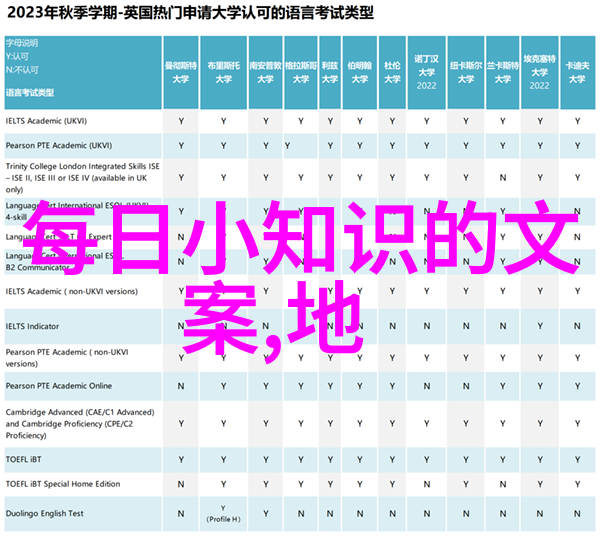
Task: Click TOEFL iBT Special Home Edition N under 诺丁汉大学
Action: point(427,484)
